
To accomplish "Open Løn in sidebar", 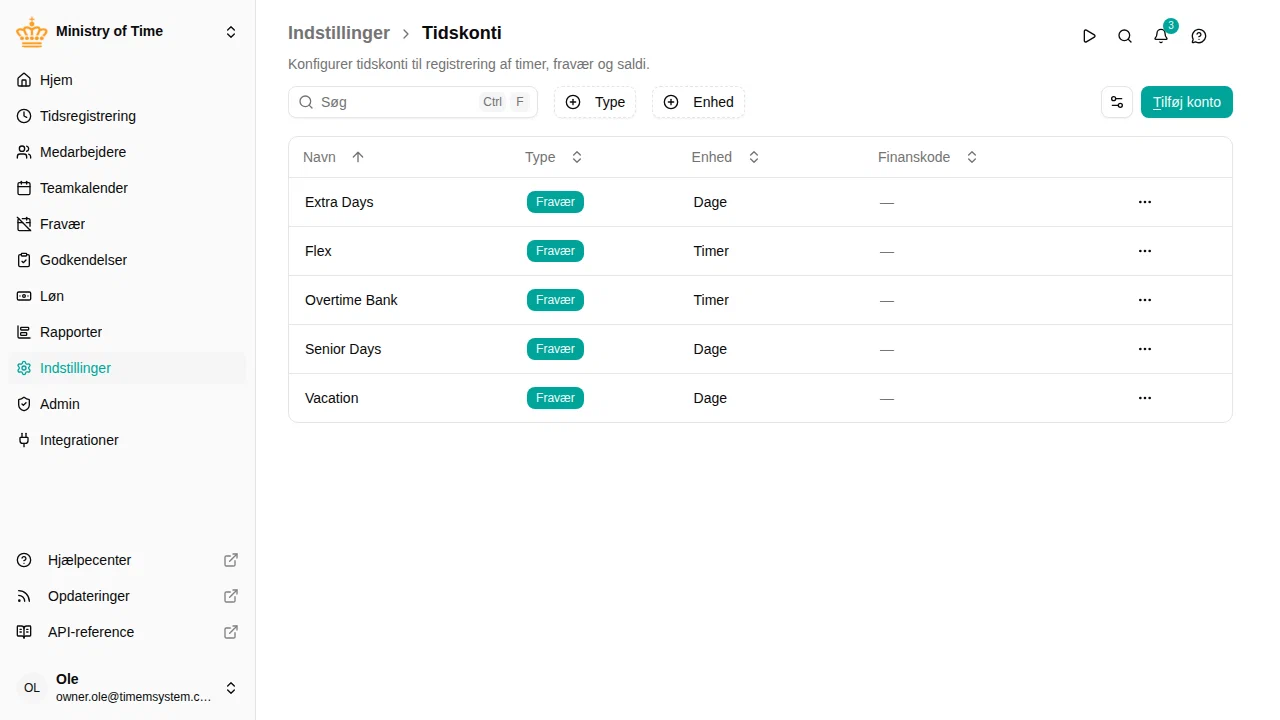I will tap(127, 296).
